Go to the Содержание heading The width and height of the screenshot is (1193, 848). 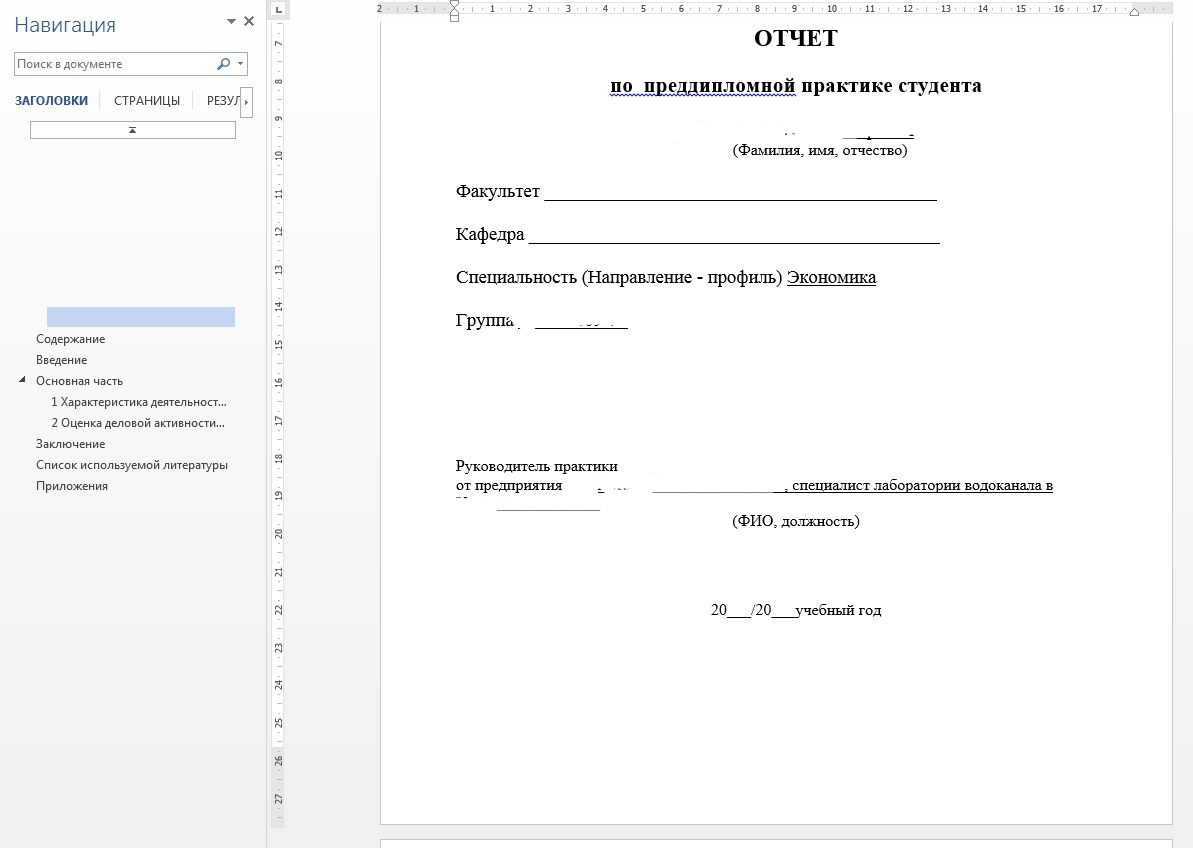70,339
